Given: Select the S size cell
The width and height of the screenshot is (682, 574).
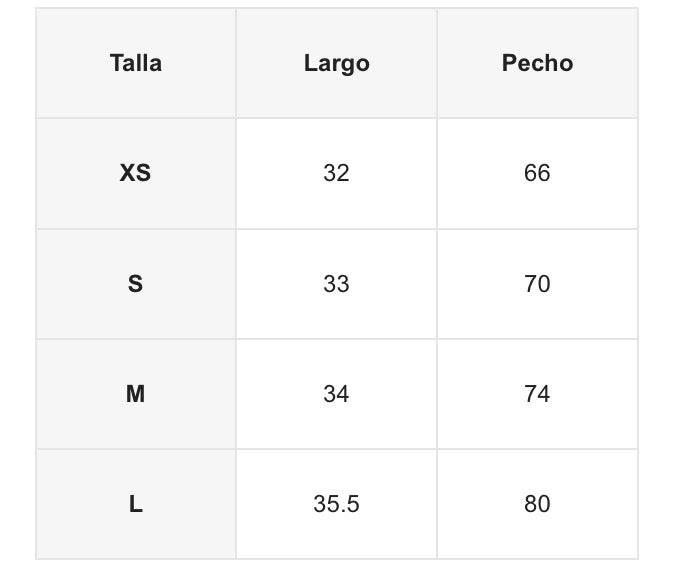Looking at the screenshot, I should tap(136, 284).
